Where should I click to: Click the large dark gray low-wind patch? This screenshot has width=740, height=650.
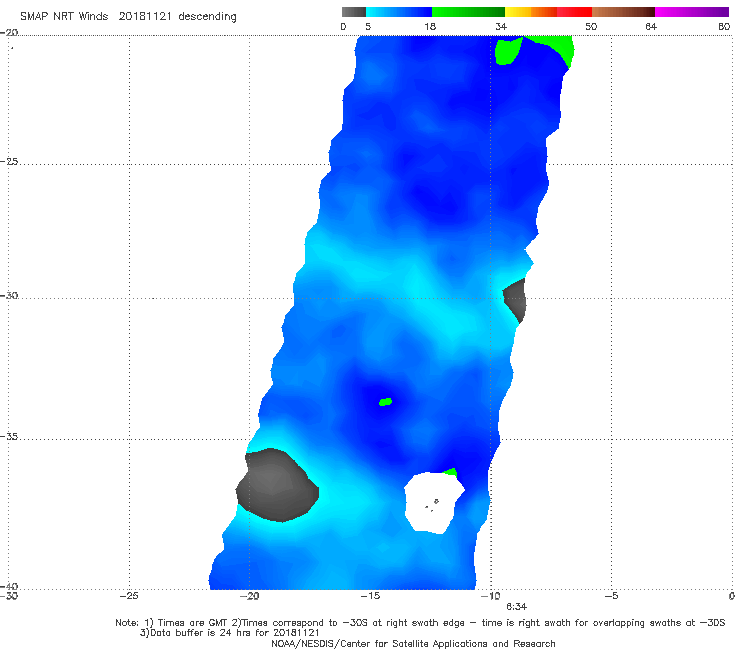[x=277, y=485]
